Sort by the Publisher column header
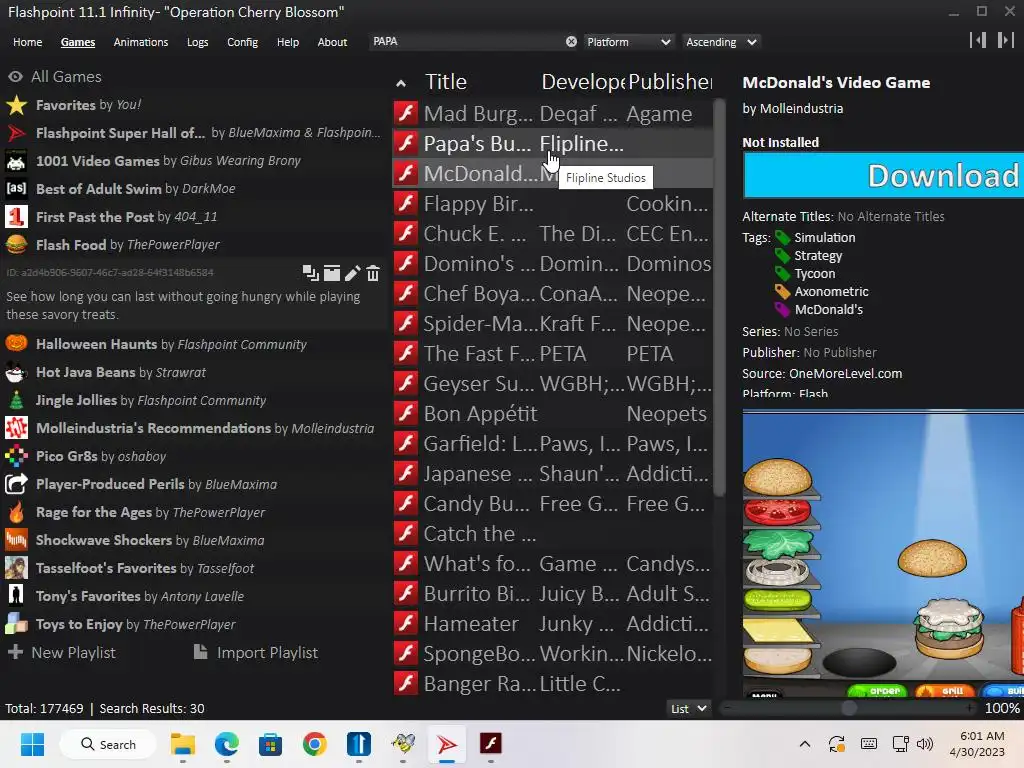The image size is (1024, 768). coord(670,82)
